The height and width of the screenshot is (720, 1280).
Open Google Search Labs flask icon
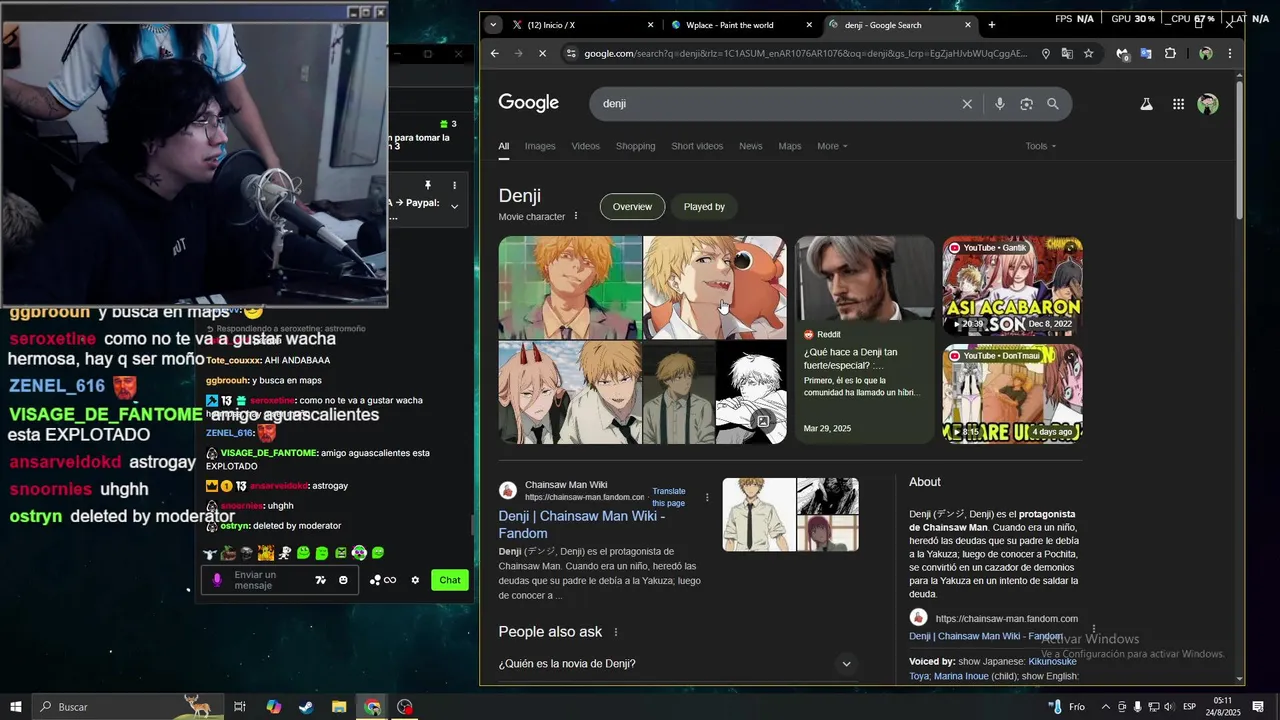1146,104
